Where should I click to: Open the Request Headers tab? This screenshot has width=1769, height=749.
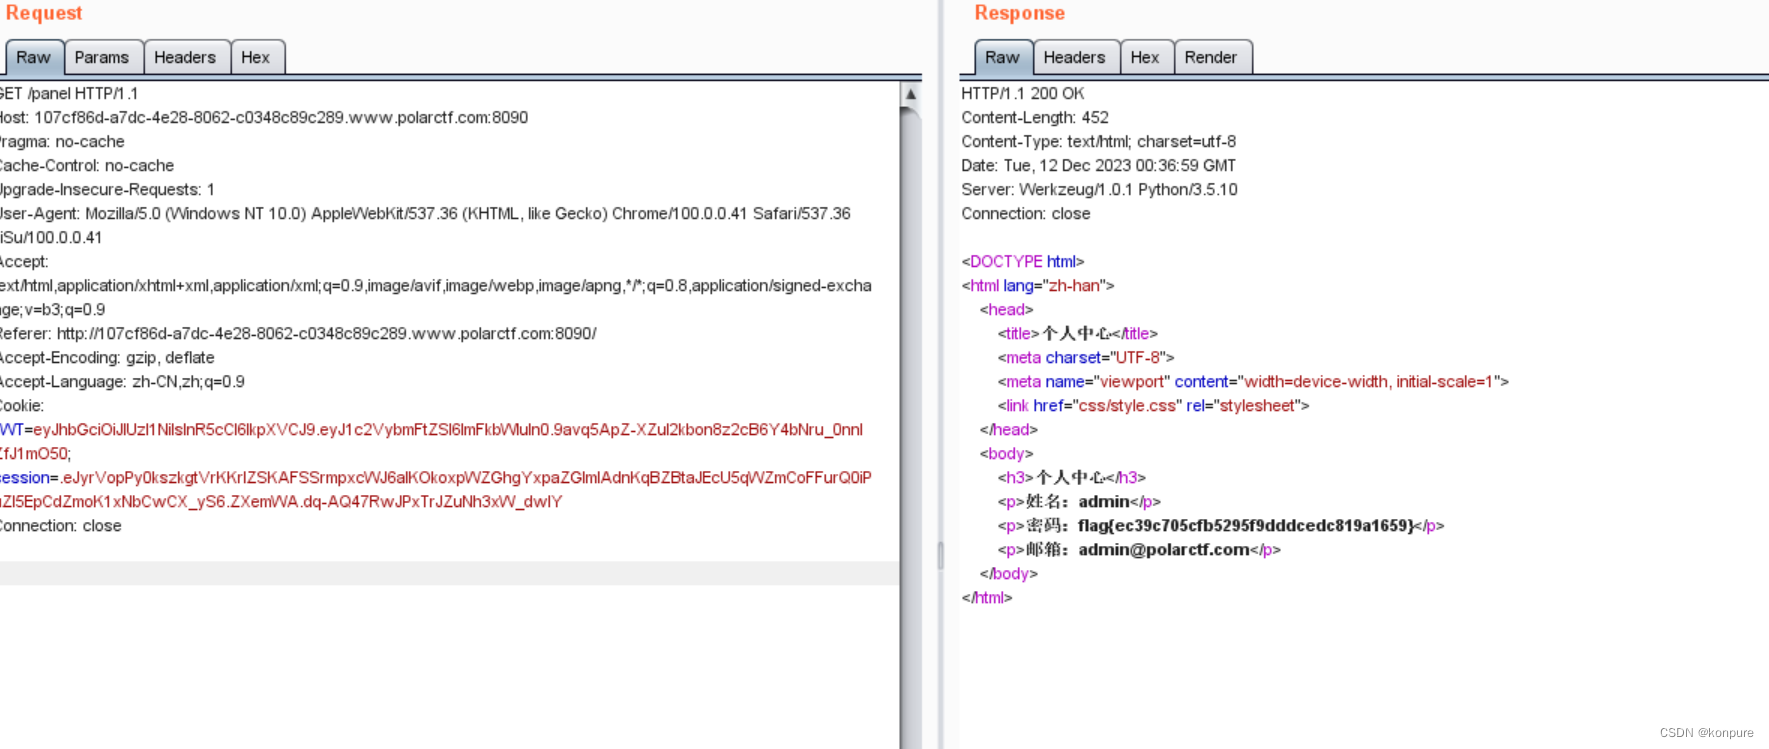click(x=185, y=57)
